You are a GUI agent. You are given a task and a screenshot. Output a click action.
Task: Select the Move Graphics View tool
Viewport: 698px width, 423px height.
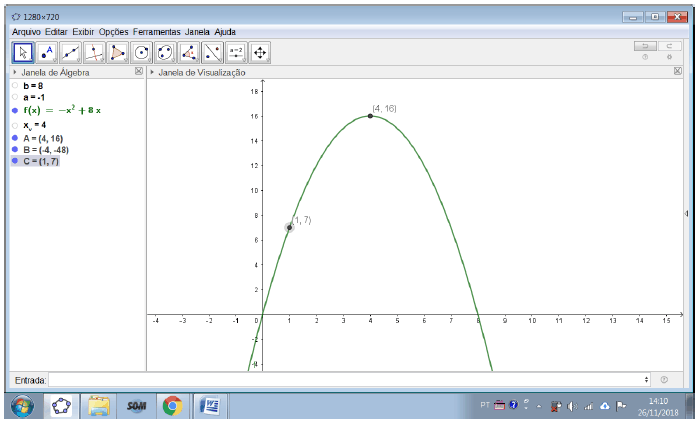[260, 52]
